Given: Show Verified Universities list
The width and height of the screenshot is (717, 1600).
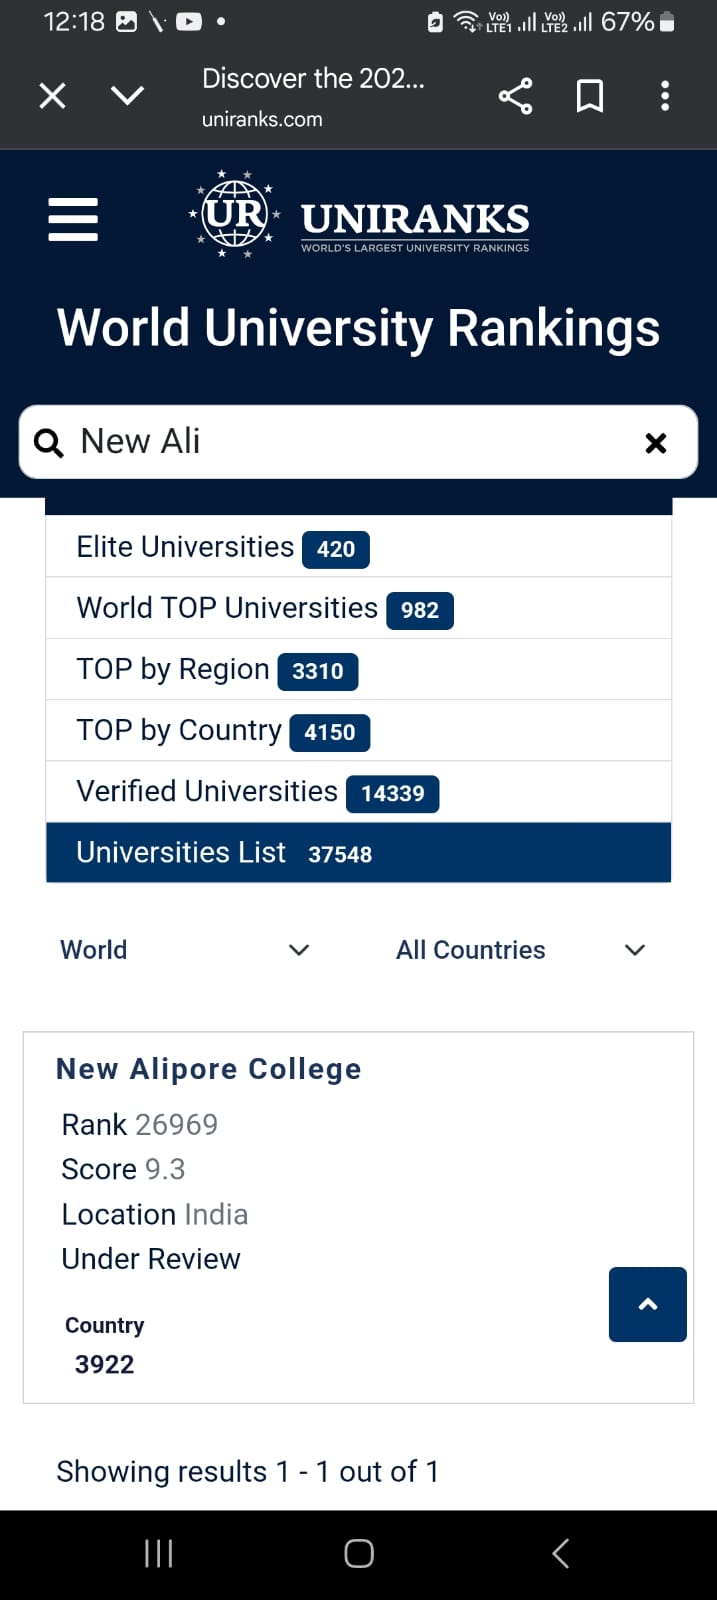Looking at the screenshot, I should click(257, 792).
